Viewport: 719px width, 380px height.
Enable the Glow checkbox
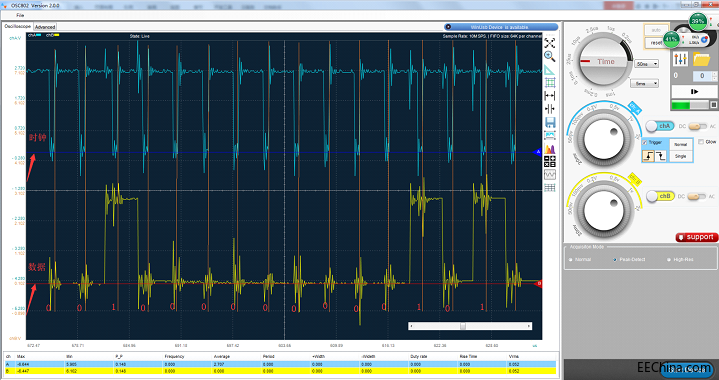[701, 142]
